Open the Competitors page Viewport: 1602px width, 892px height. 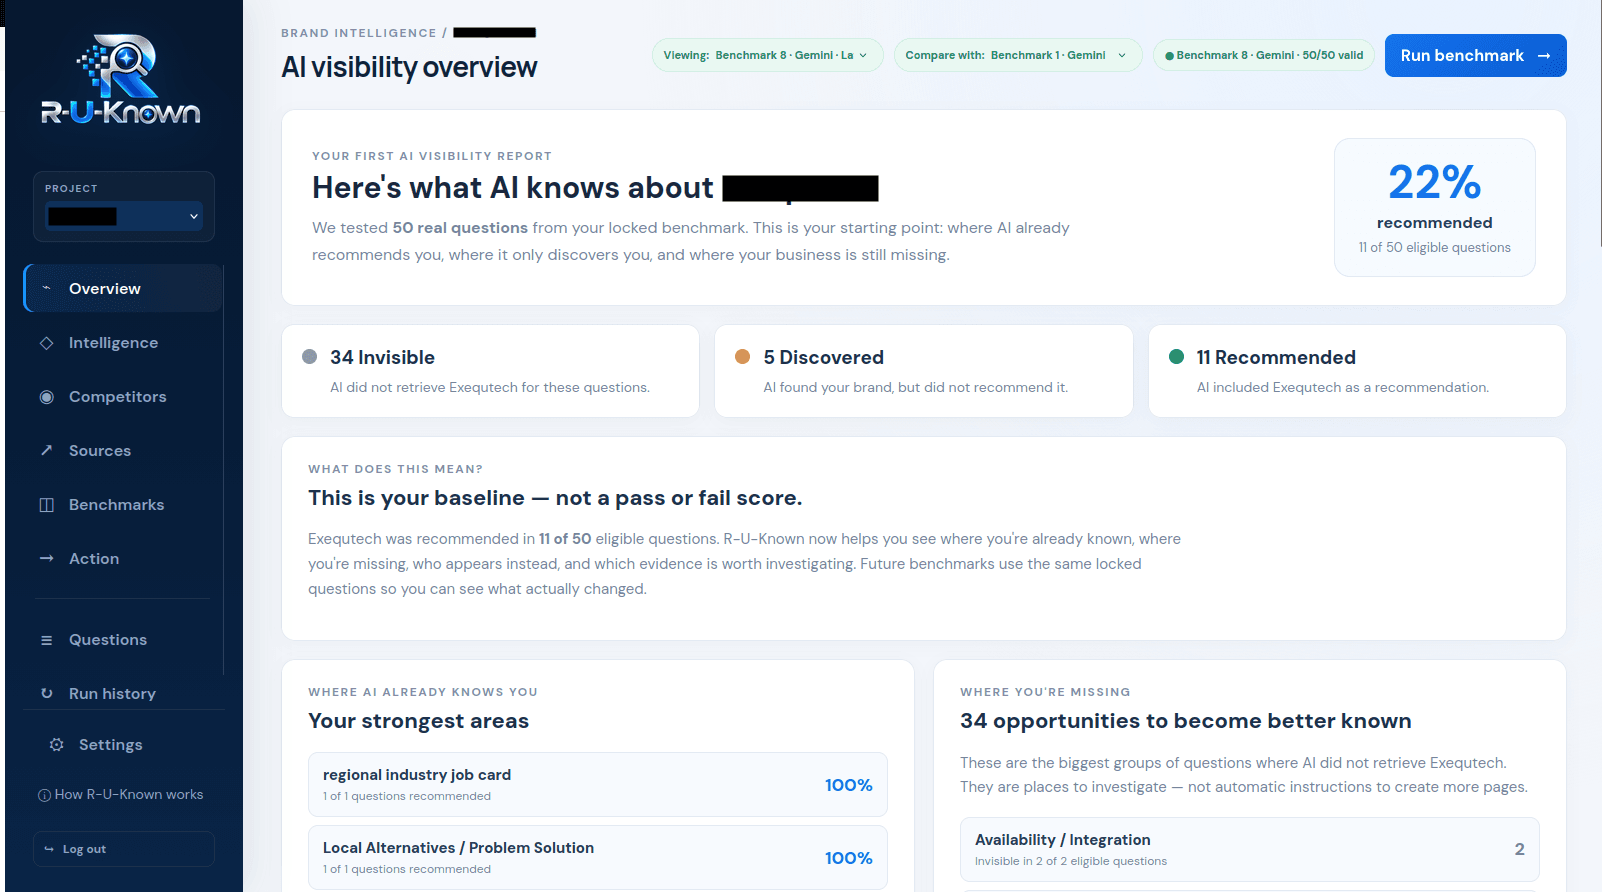coord(123,397)
